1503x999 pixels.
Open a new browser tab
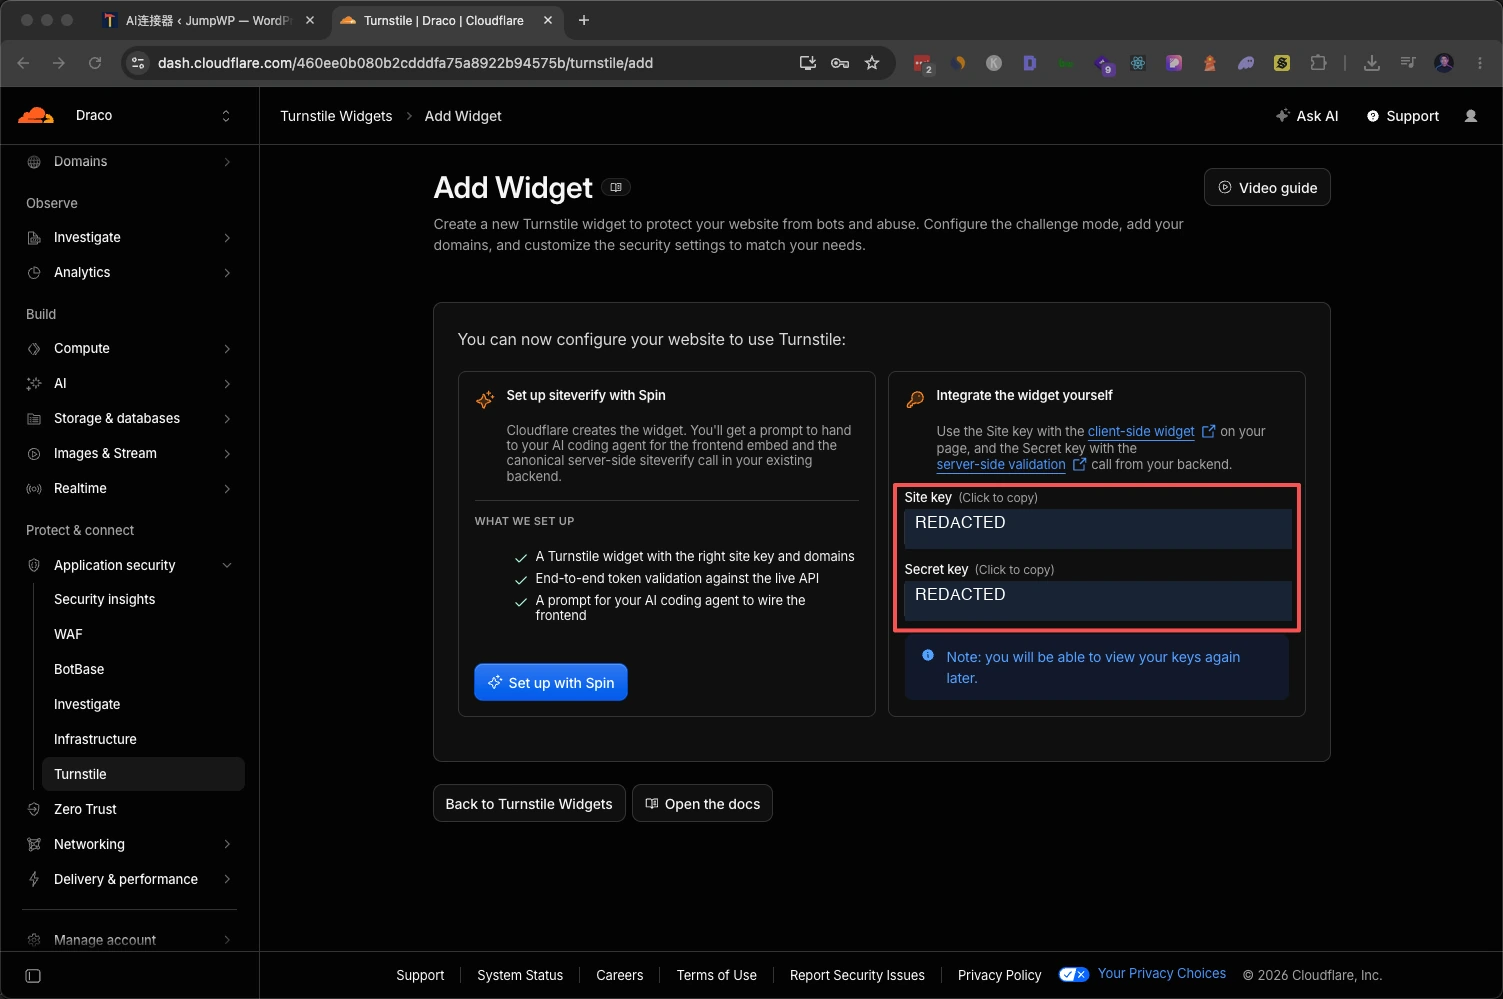click(x=584, y=20)
